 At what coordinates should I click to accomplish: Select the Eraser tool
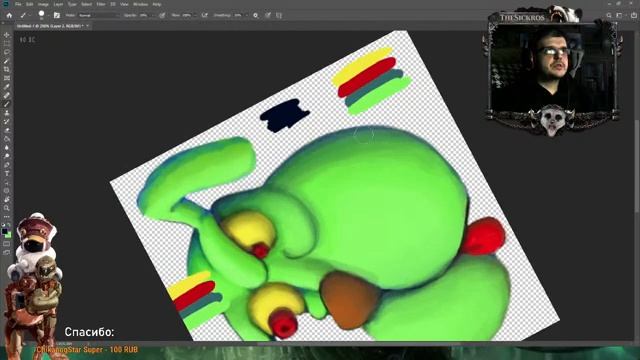pos(7,130)
